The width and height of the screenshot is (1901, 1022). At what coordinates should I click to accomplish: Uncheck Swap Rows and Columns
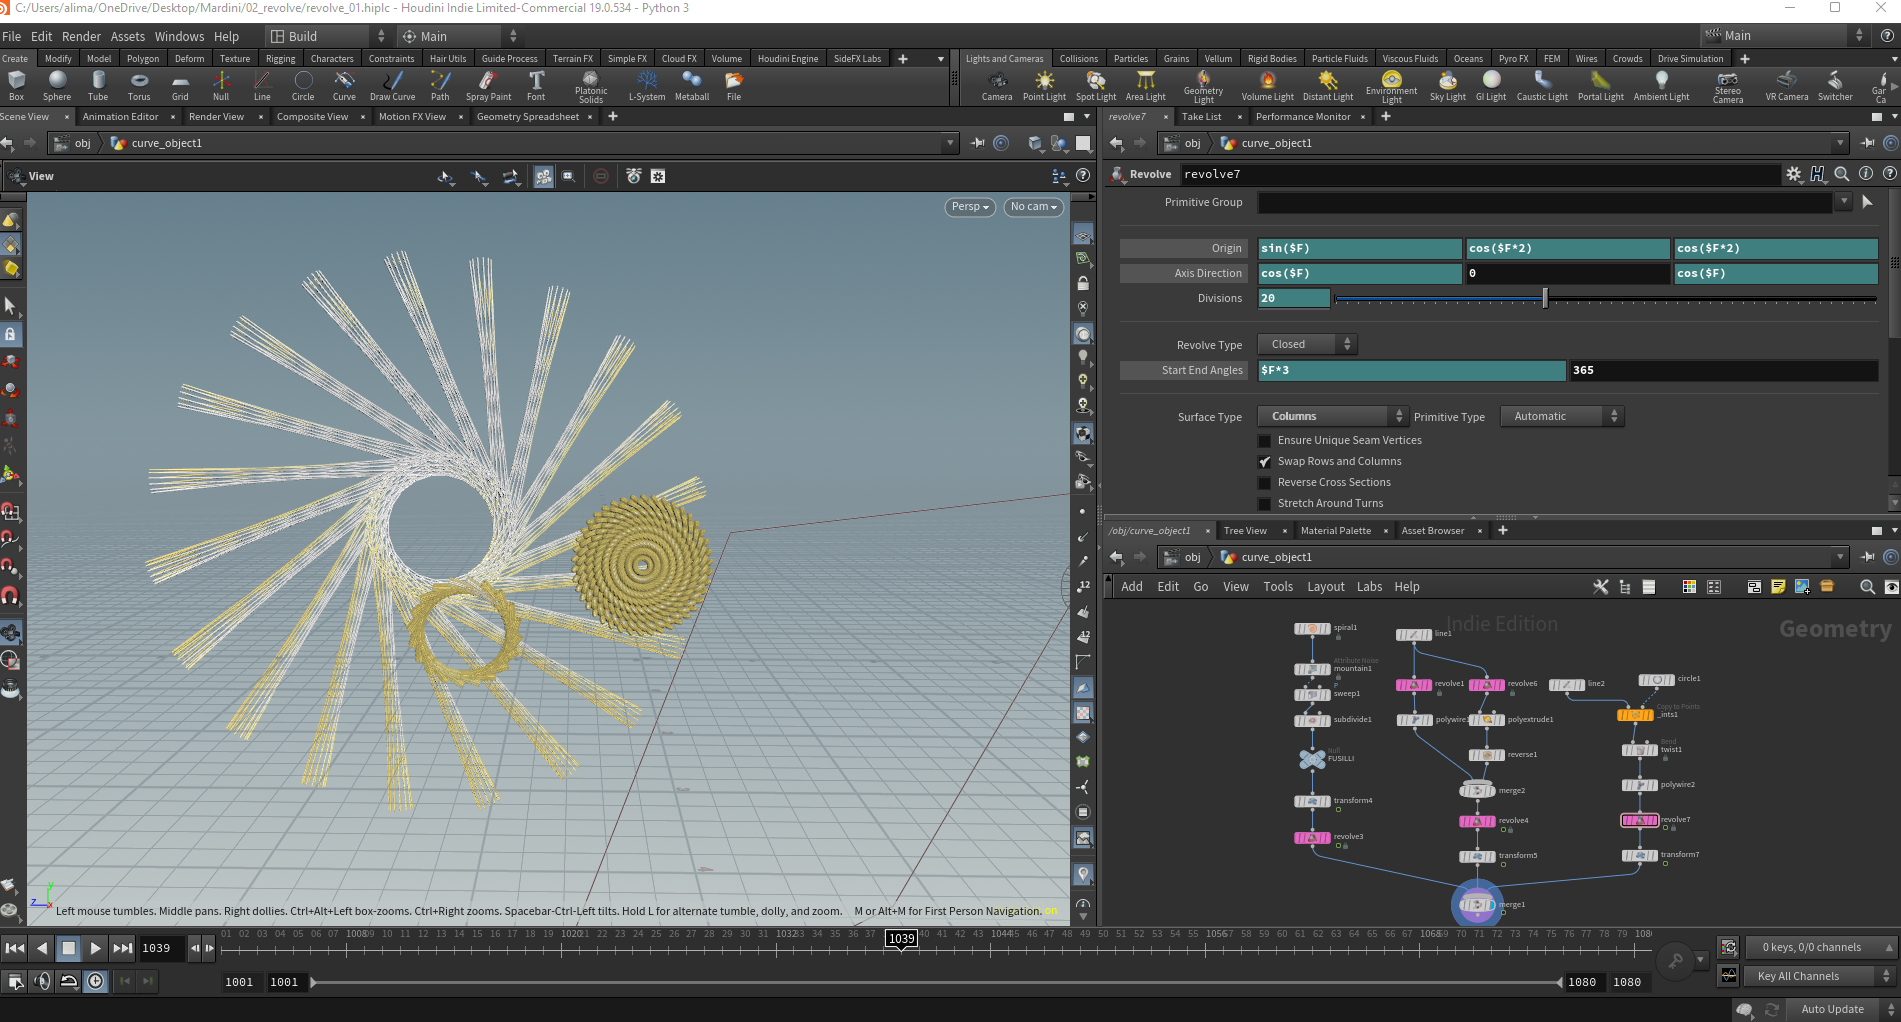[x=1264, y=462]
